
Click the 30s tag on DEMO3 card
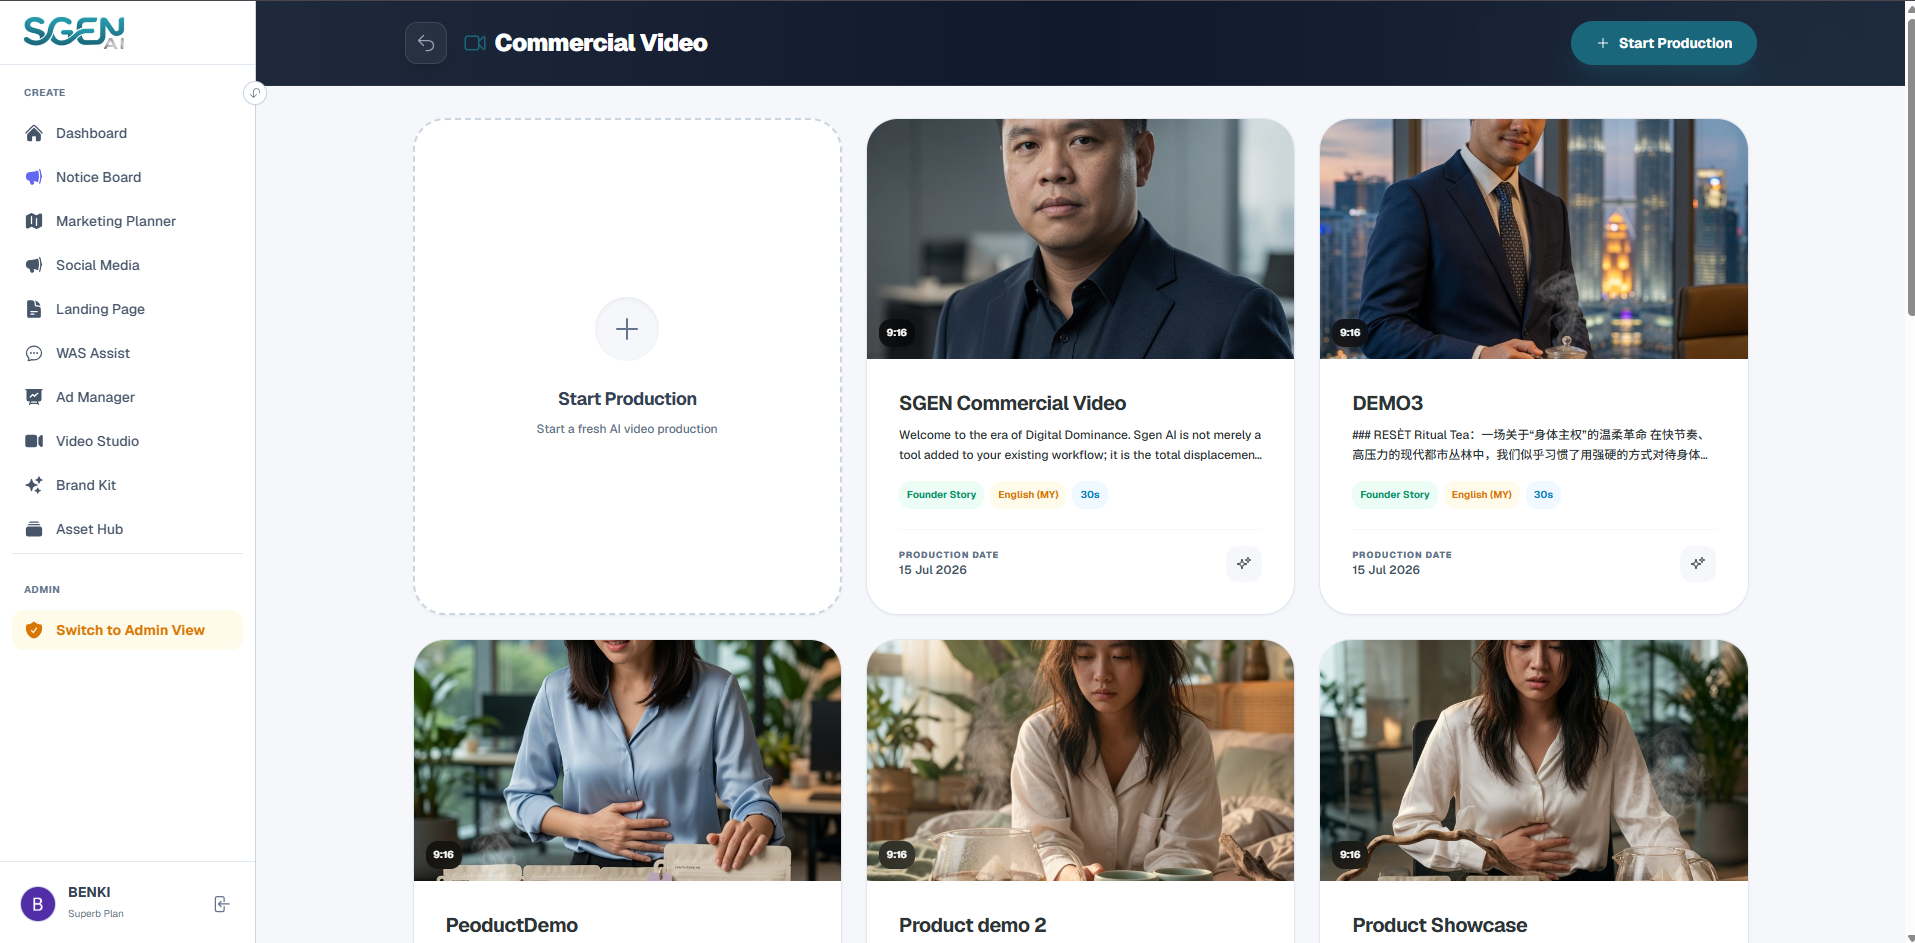point(1543,495)
